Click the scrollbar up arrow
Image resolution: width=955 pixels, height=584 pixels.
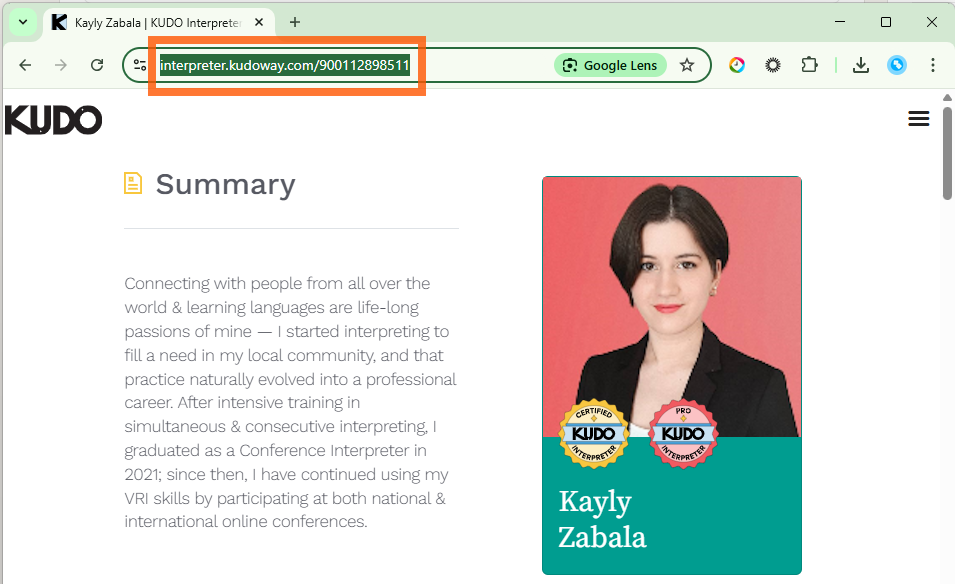tap(947, 97)
